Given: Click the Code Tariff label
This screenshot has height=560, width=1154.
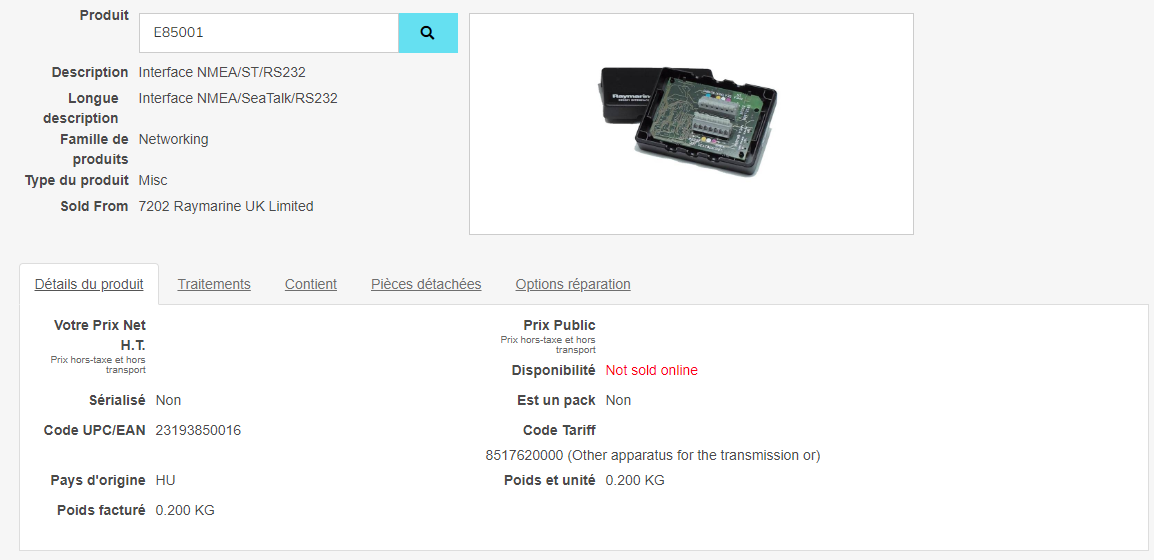Looking at the screenshot, I should (559, 430).
